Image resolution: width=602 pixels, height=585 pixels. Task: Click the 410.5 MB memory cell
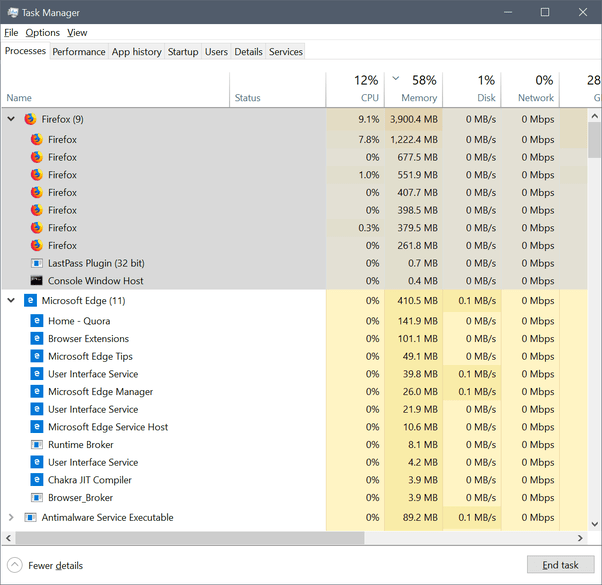413,301
